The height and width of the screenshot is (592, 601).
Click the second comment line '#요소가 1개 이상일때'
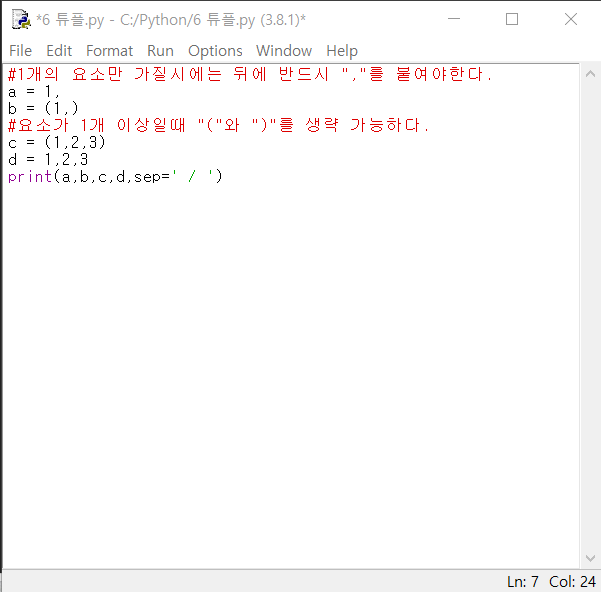(x=218, y=125)
